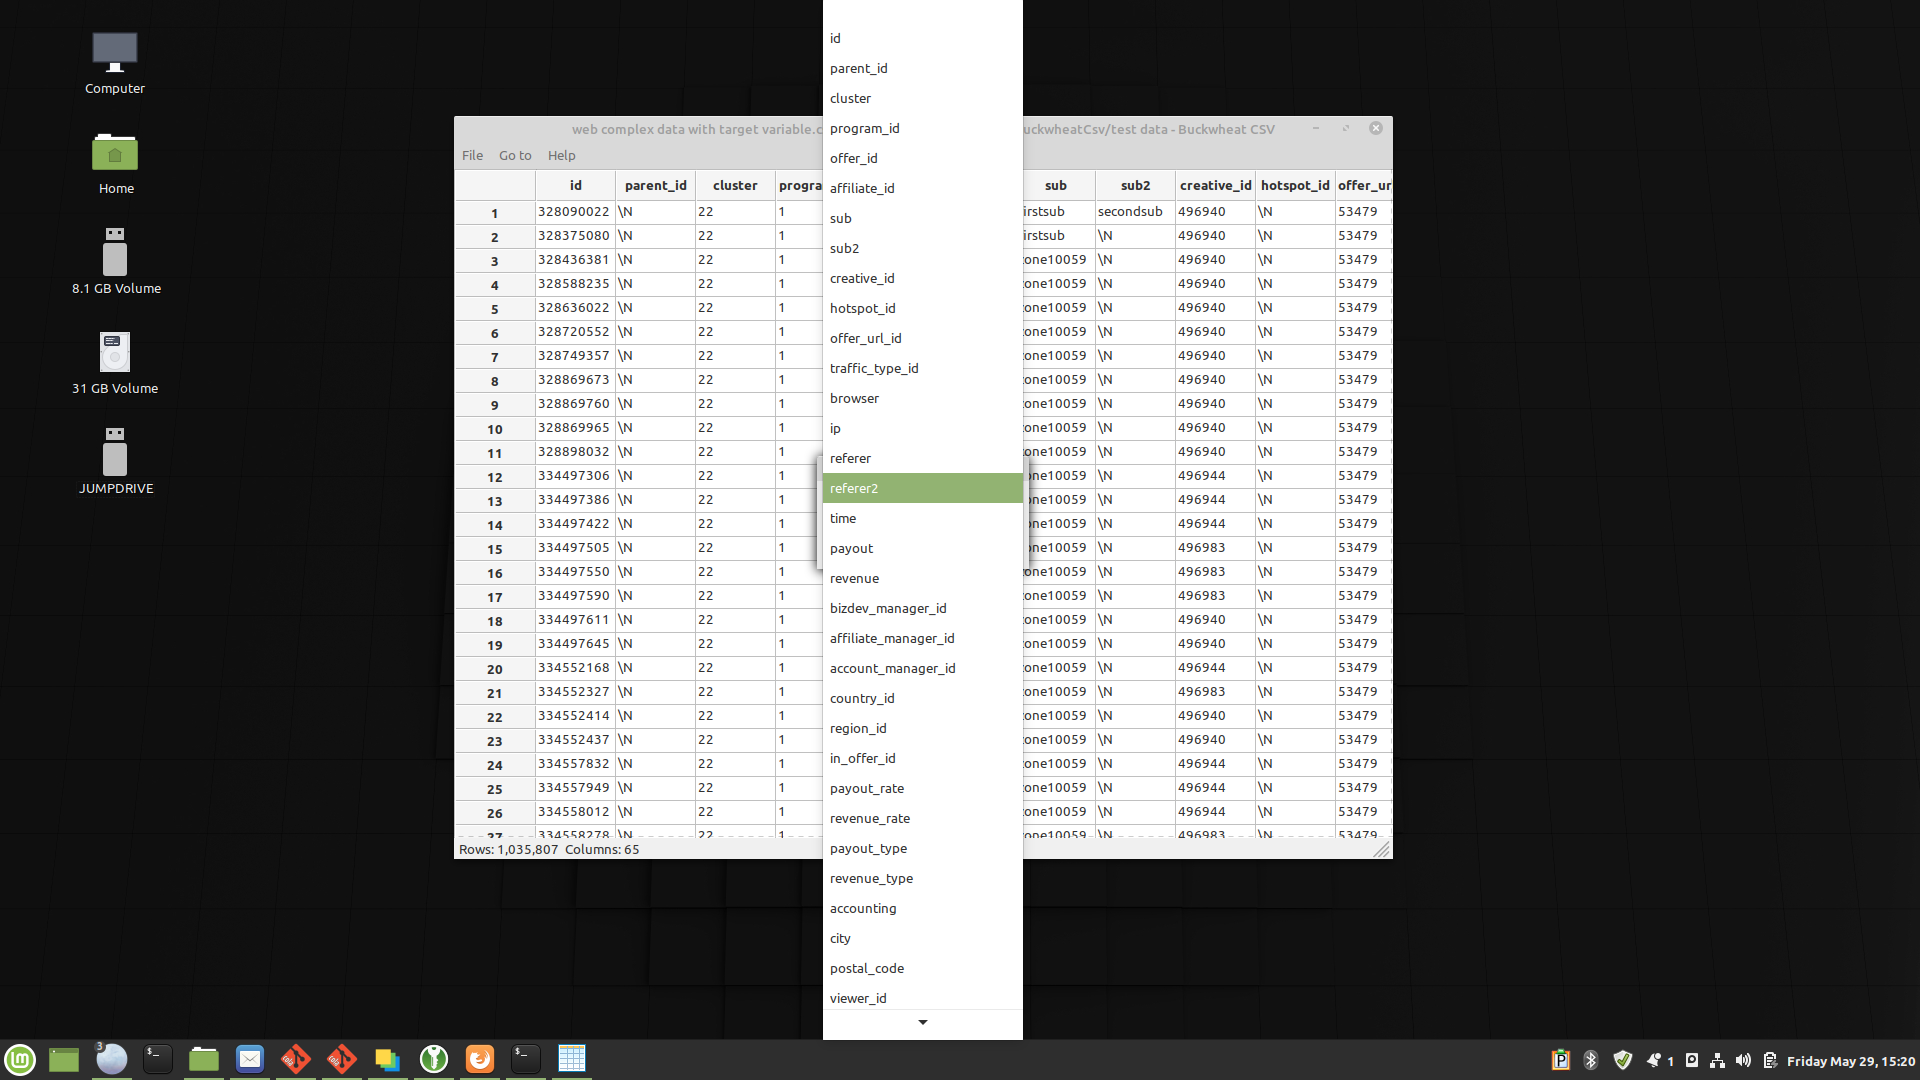Open the network connections tray icon
Screen dimensions: 1920x1080
pos(1717,1060)
